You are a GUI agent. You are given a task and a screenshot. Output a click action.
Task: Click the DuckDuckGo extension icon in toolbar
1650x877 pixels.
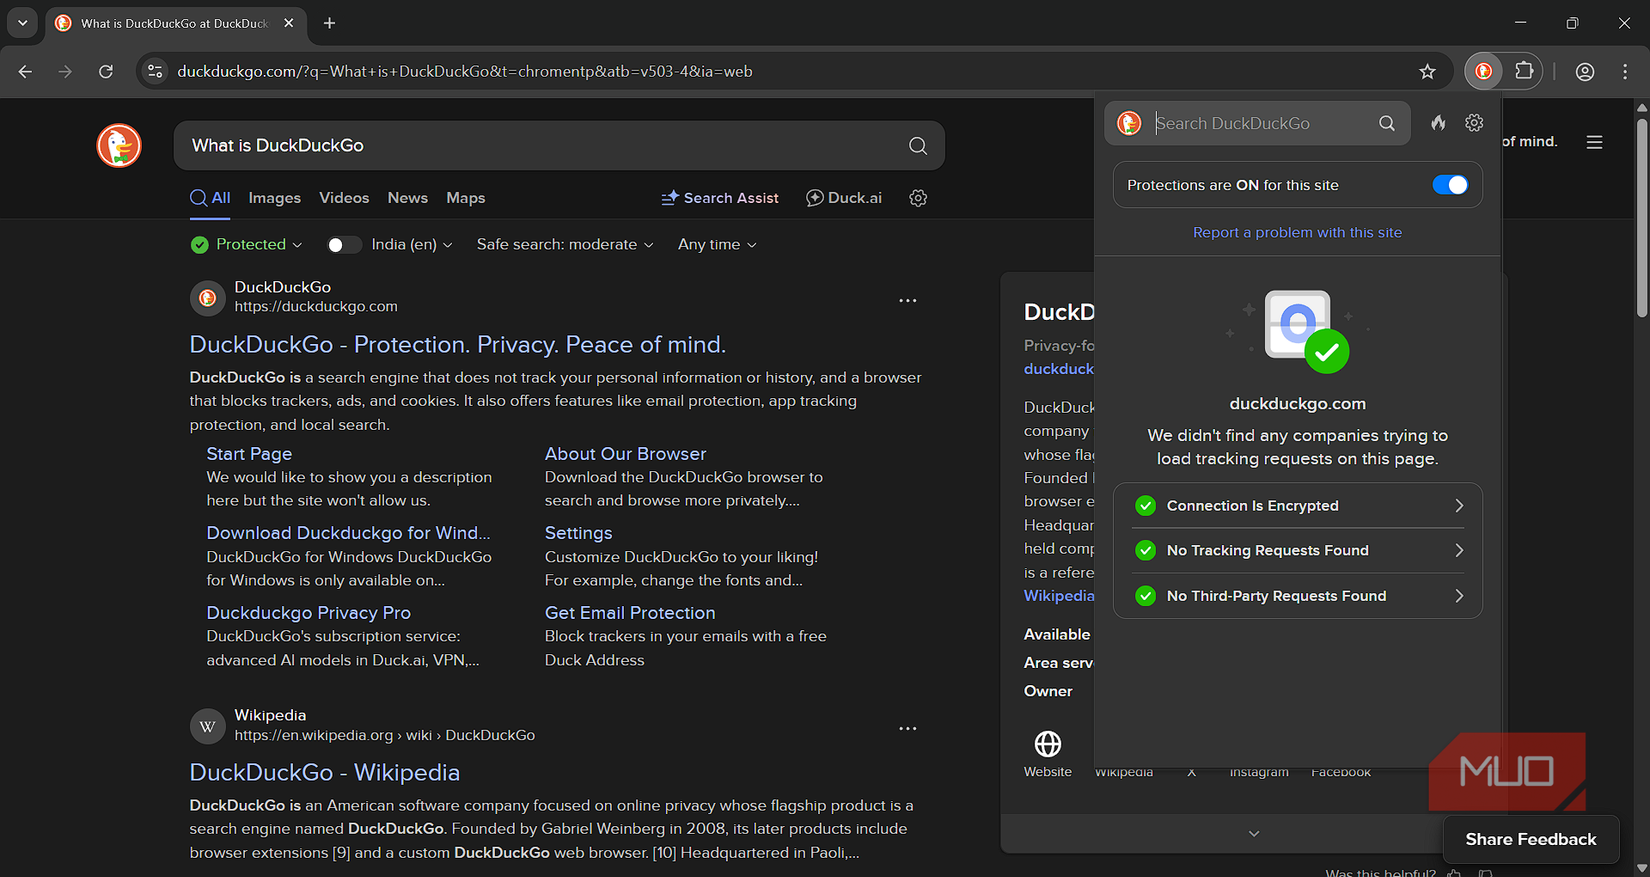click(x=1484, y=71)
